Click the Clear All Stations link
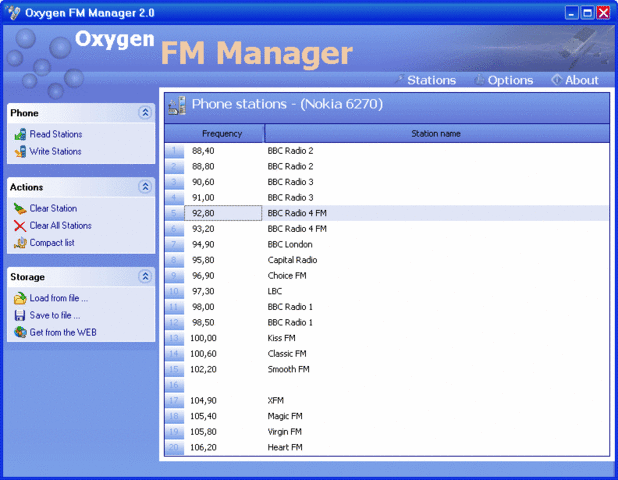Viewport: 618px width, 480px height. pos(61,226)
